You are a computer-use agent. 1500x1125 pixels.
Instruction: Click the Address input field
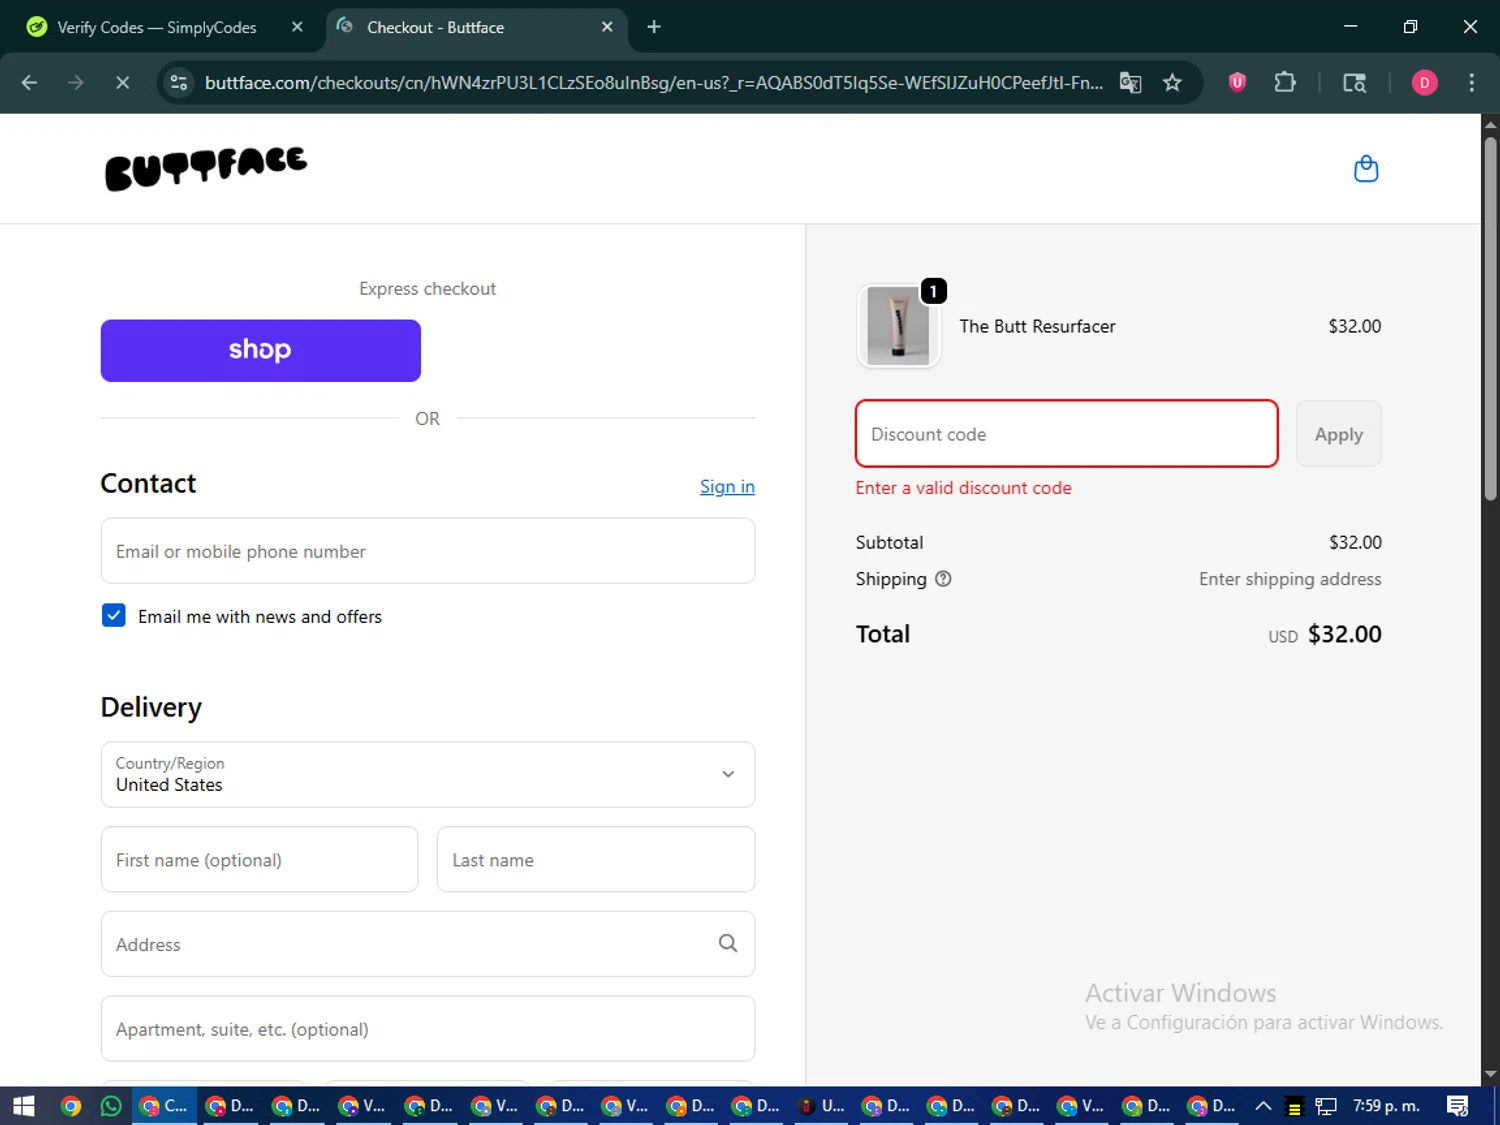428,943
